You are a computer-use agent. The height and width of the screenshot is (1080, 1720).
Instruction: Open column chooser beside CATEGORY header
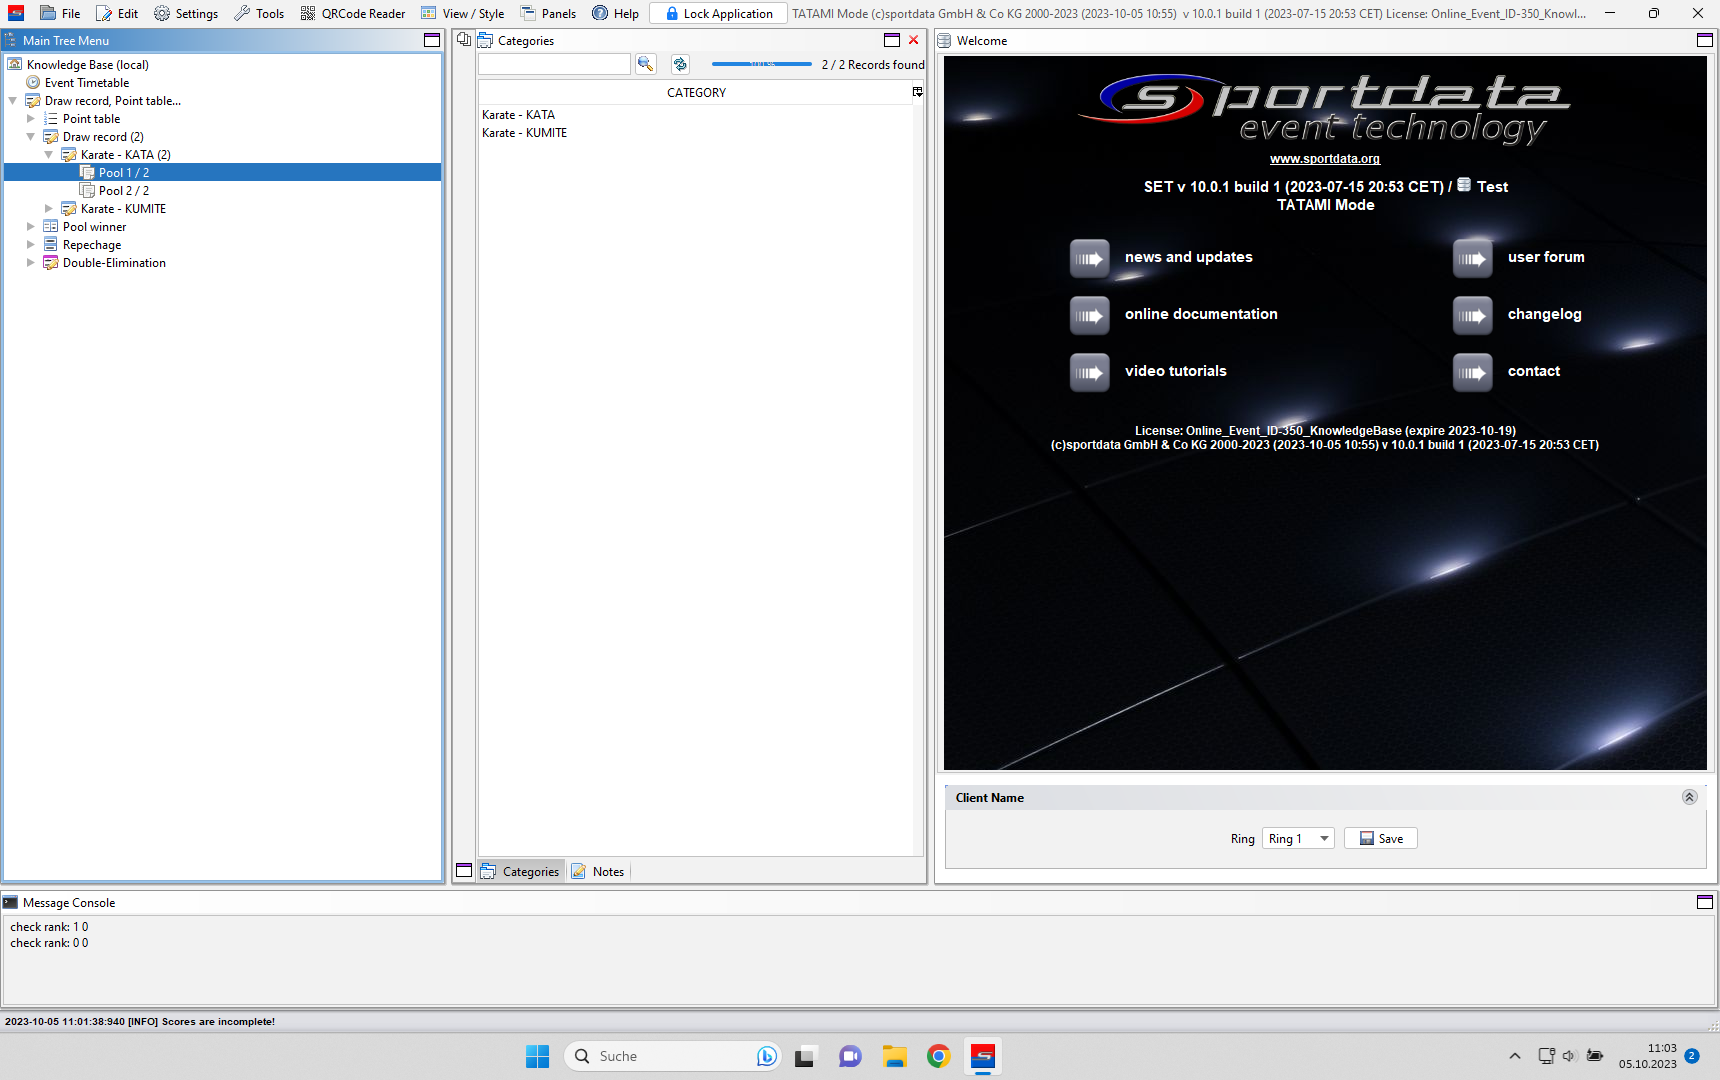pyautogui.click(x=917, y=92)
